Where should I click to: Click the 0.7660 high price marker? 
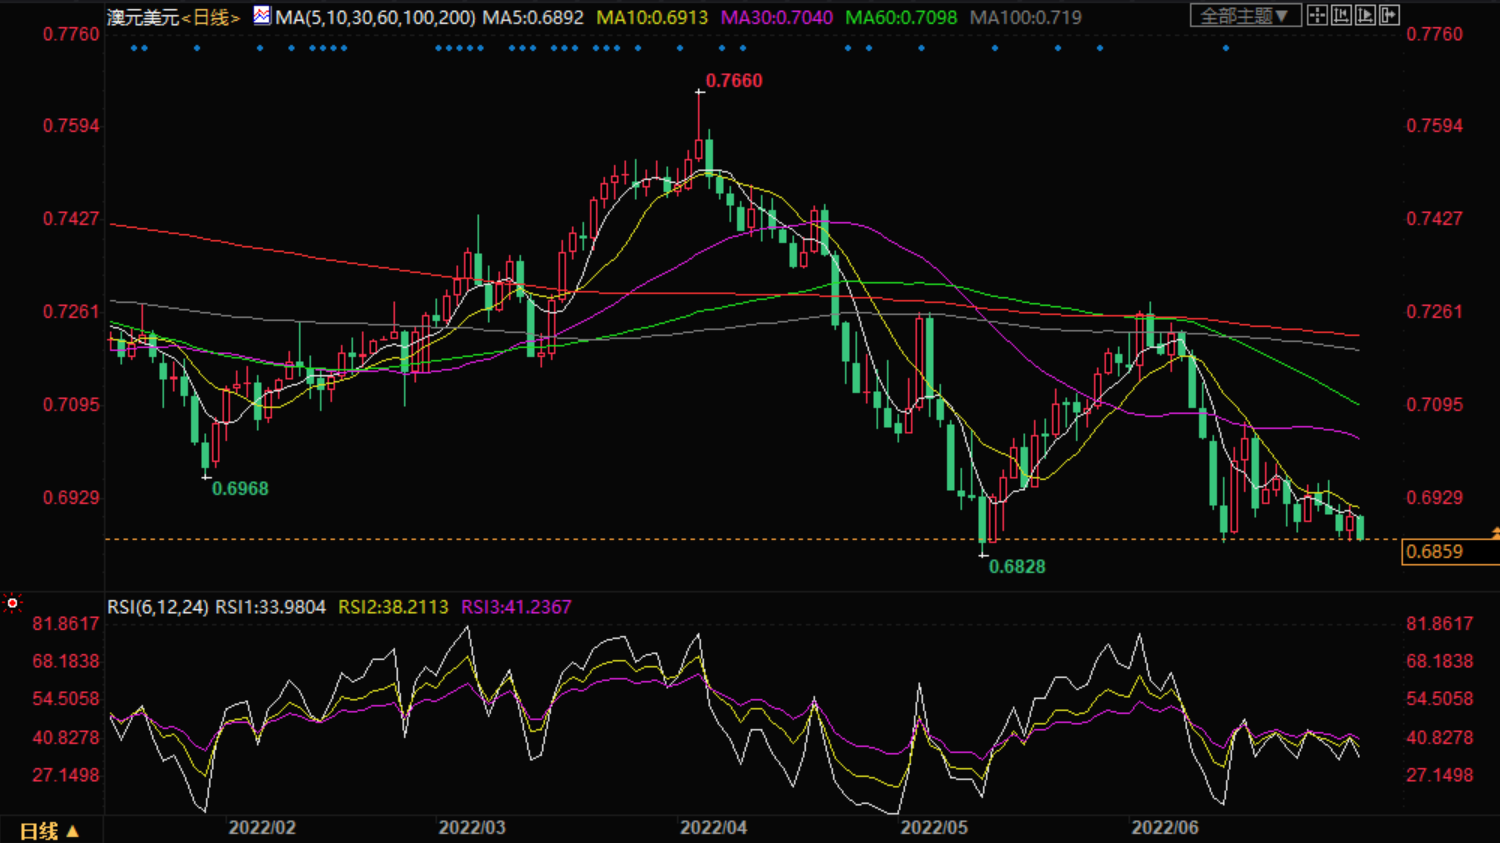tap(733, 81)
